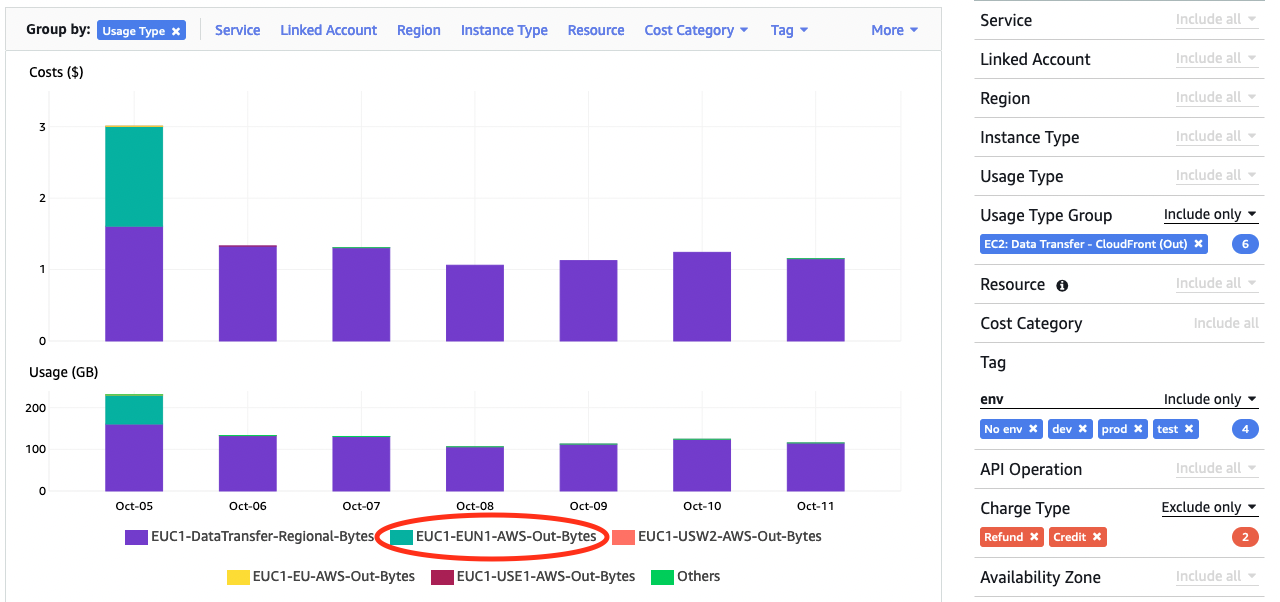Click the Usage Type Group count badge 6
Viewport: 1280px width, 602px height.
[1245, 244]
